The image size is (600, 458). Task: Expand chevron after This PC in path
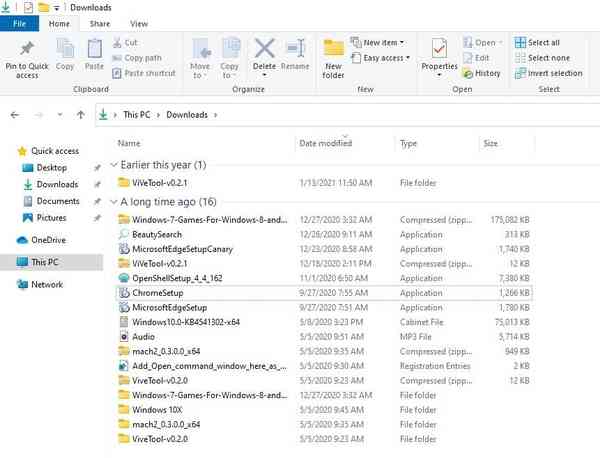[x=158, y=115]
